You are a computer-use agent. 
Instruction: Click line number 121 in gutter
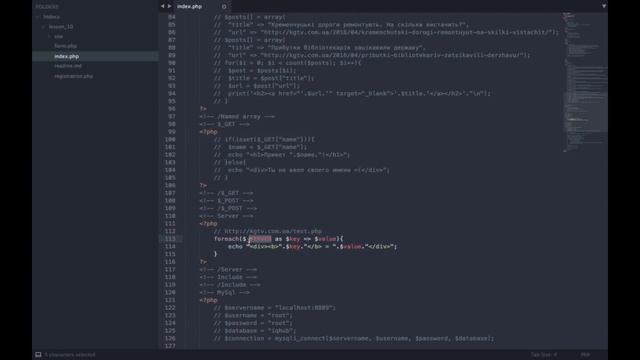pyautogui.click(x=170, y=300)
